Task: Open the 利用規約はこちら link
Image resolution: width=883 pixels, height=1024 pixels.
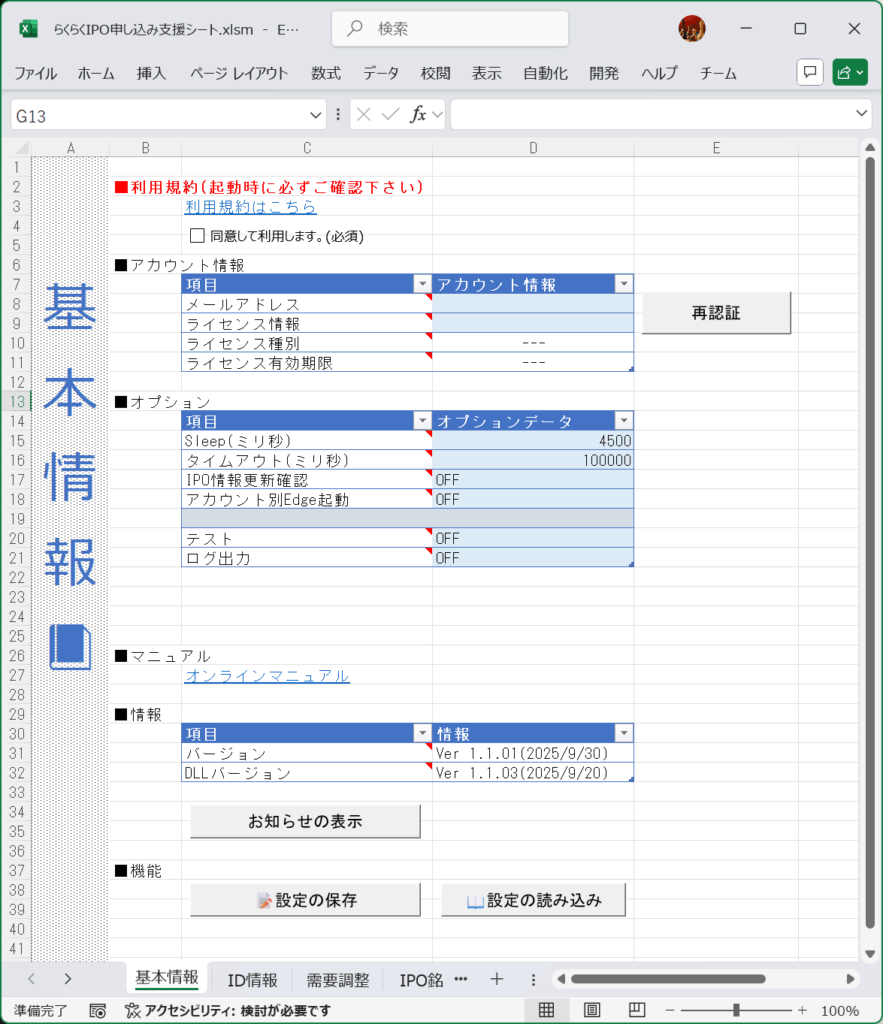Action: (x=250, y=207)
